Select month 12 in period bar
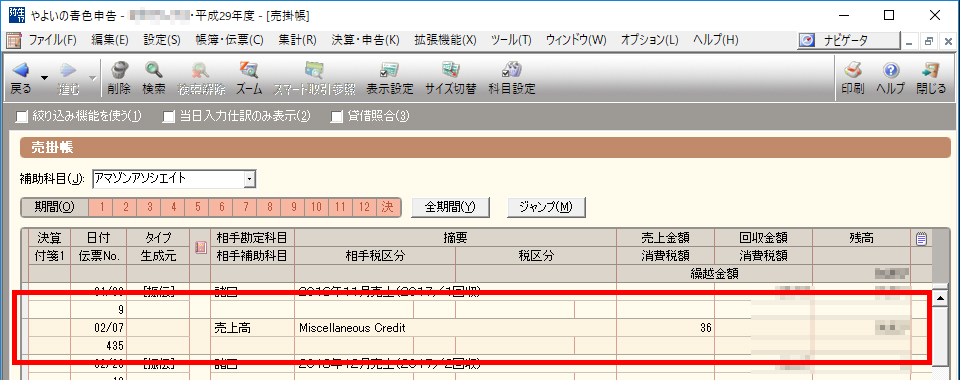 (364, 207)
